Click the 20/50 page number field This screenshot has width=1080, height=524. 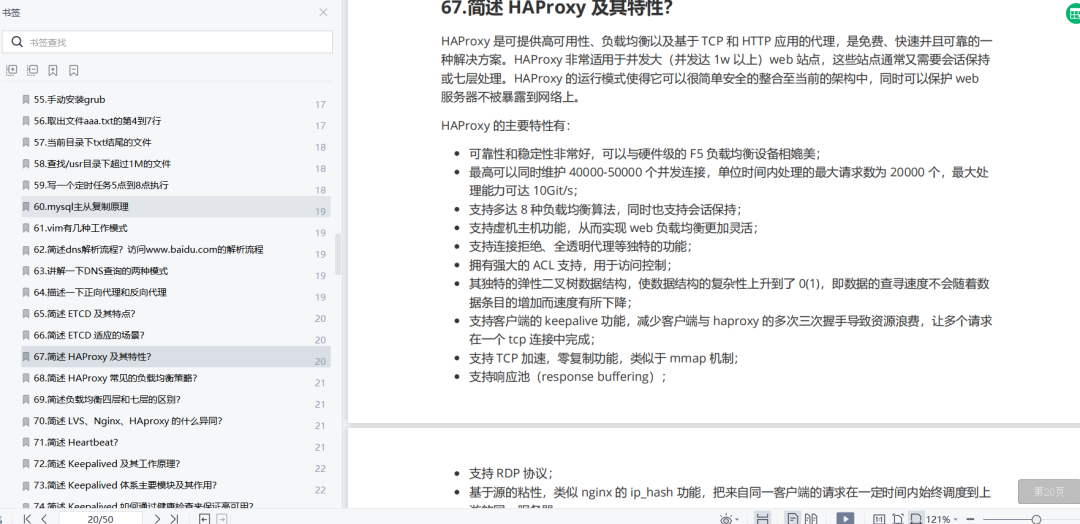[101, 518]
